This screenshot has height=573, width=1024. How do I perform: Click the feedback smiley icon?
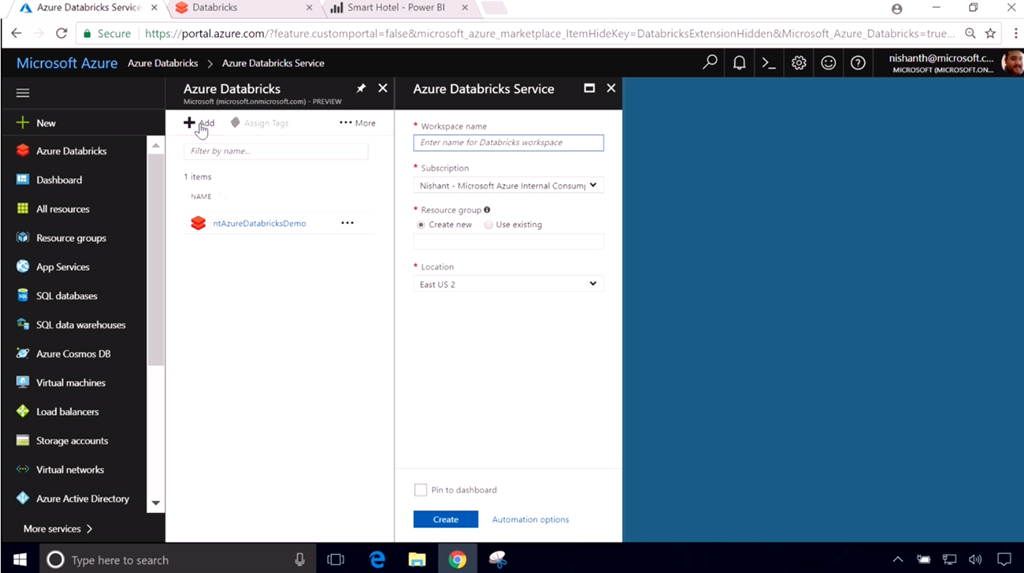tap(828, 63)
